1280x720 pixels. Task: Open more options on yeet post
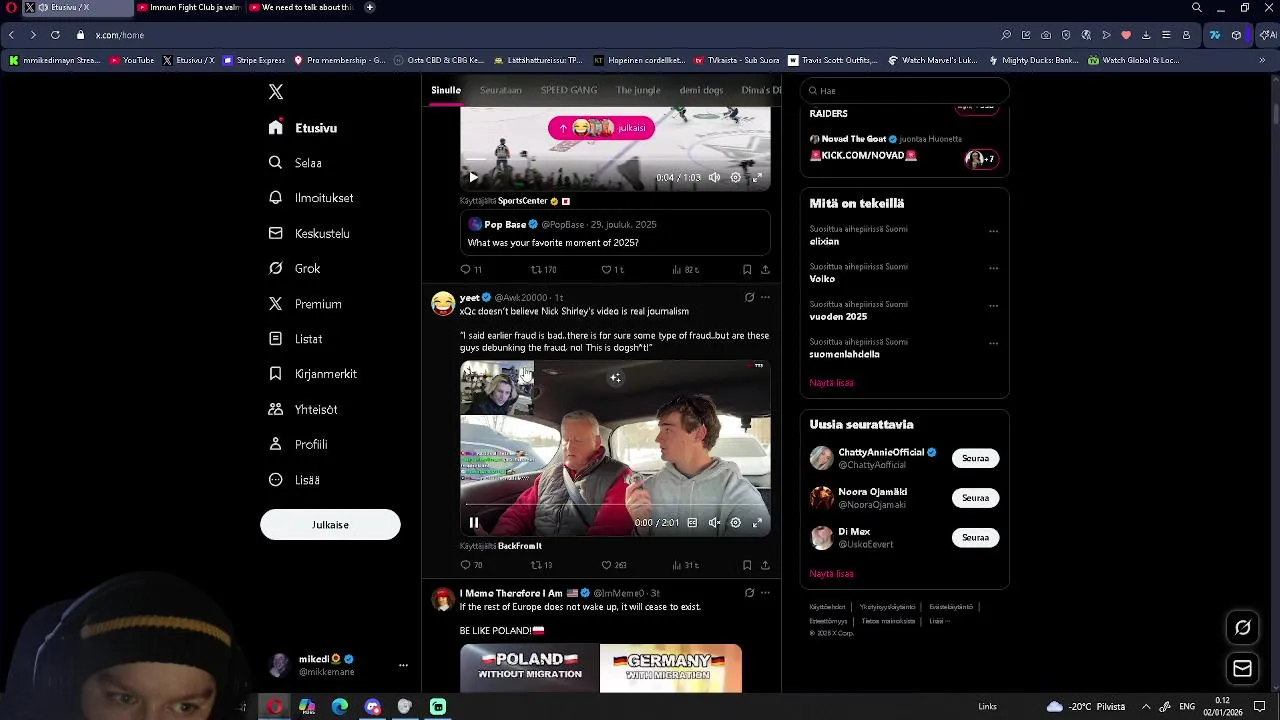pos(765,297)
